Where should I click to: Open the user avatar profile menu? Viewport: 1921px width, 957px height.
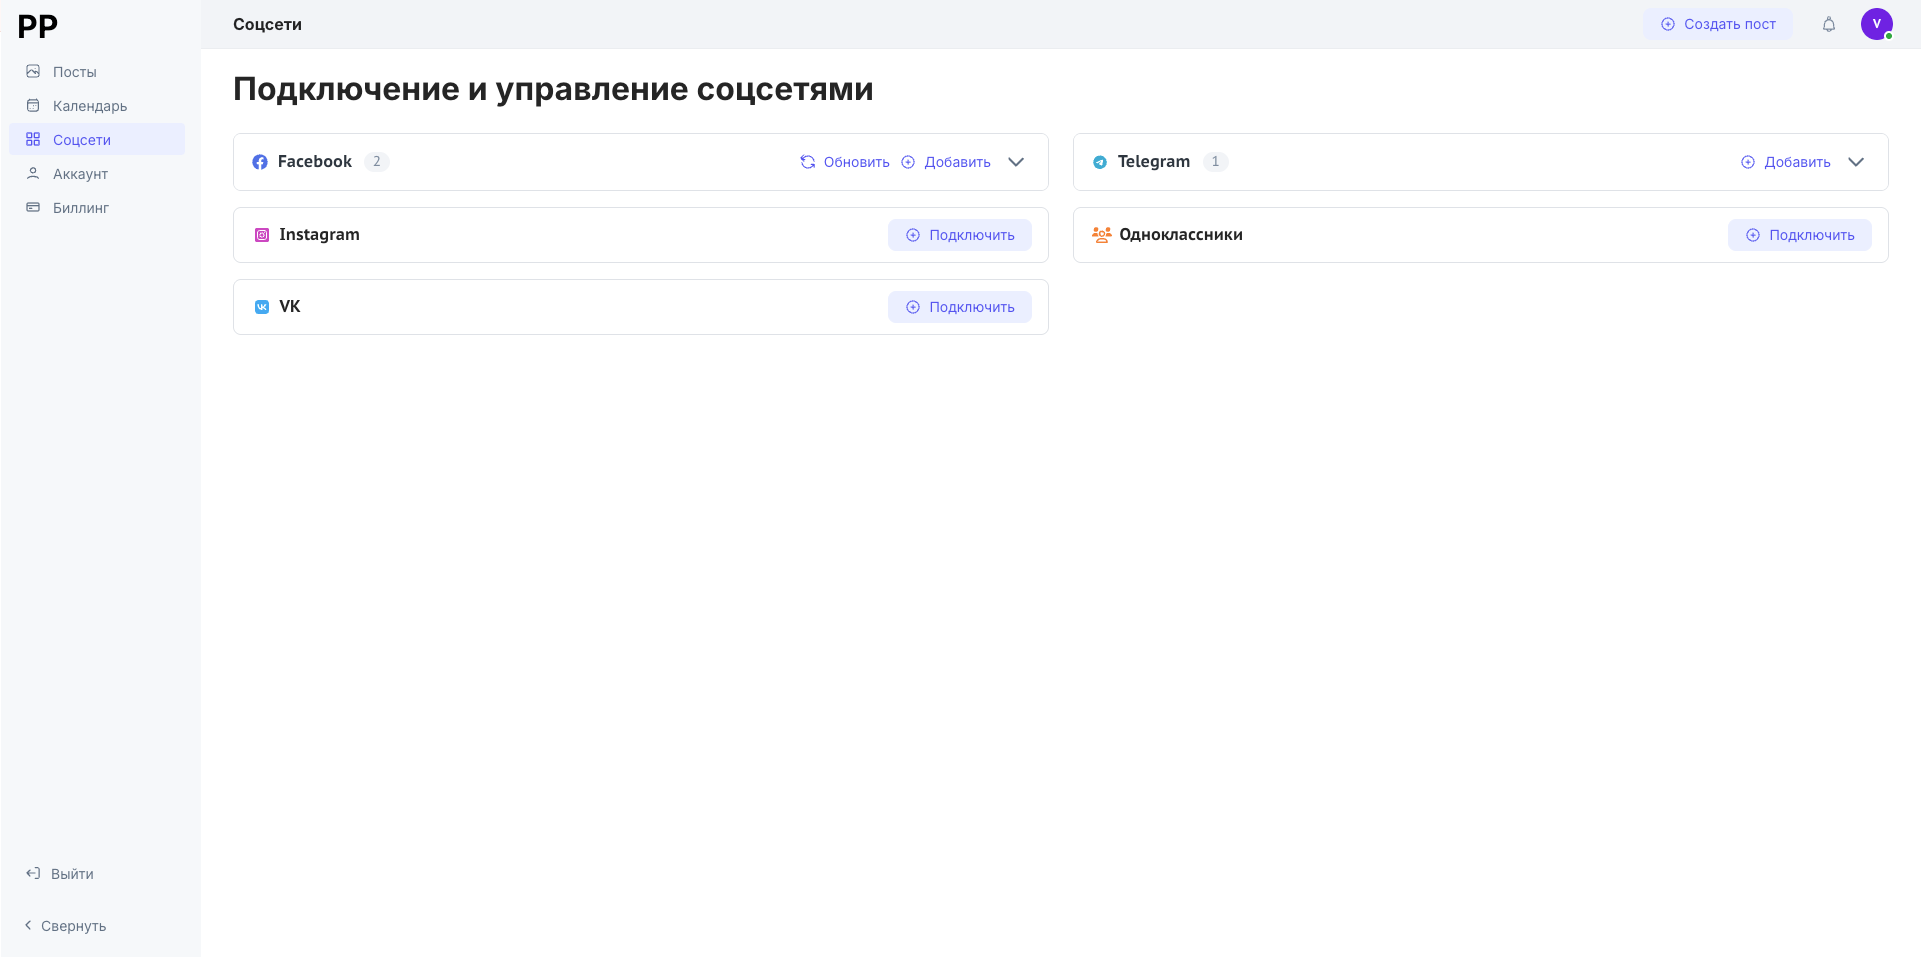tap(1876, 24)
